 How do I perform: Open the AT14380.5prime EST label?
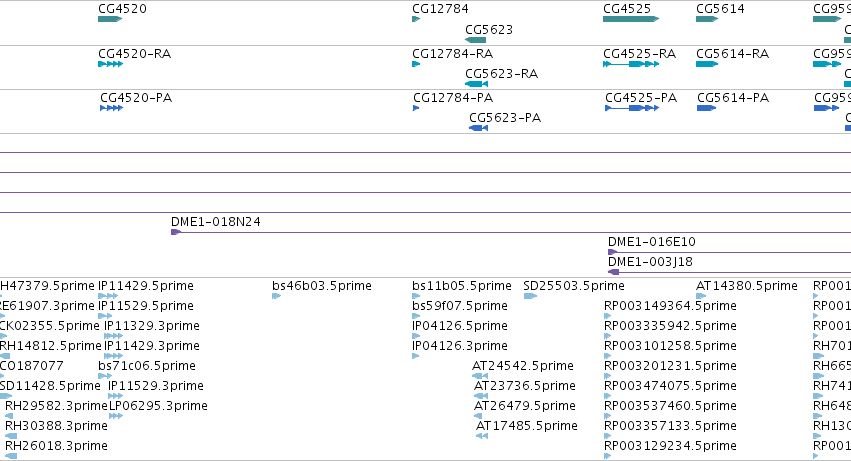[x=747, y=286]
